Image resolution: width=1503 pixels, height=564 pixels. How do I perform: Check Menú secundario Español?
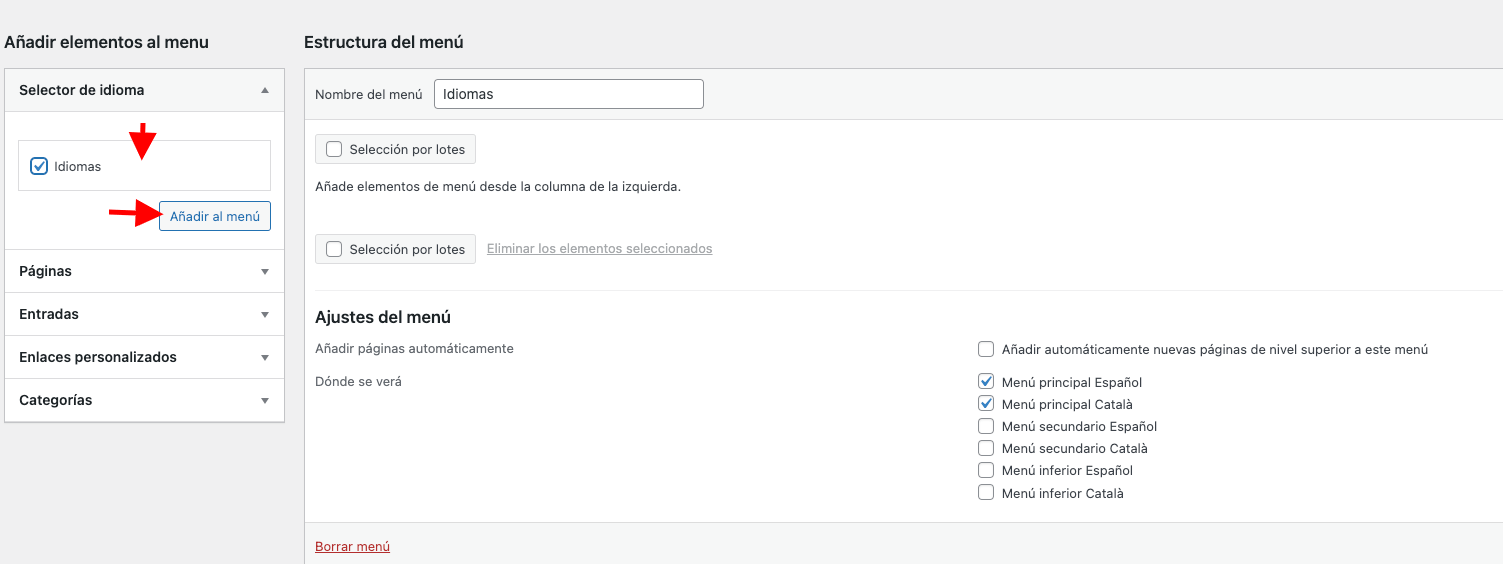pyautogui.click(x=986, y=426)
